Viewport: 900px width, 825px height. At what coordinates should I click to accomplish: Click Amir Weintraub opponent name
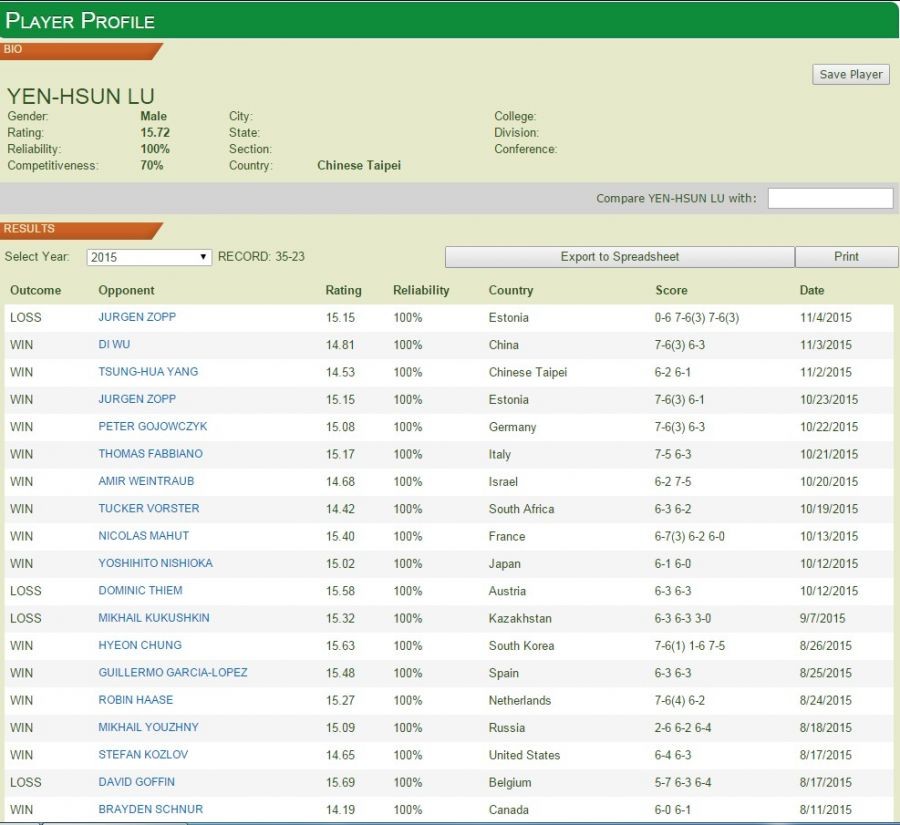pyautogui.click(x=145, y=481)
